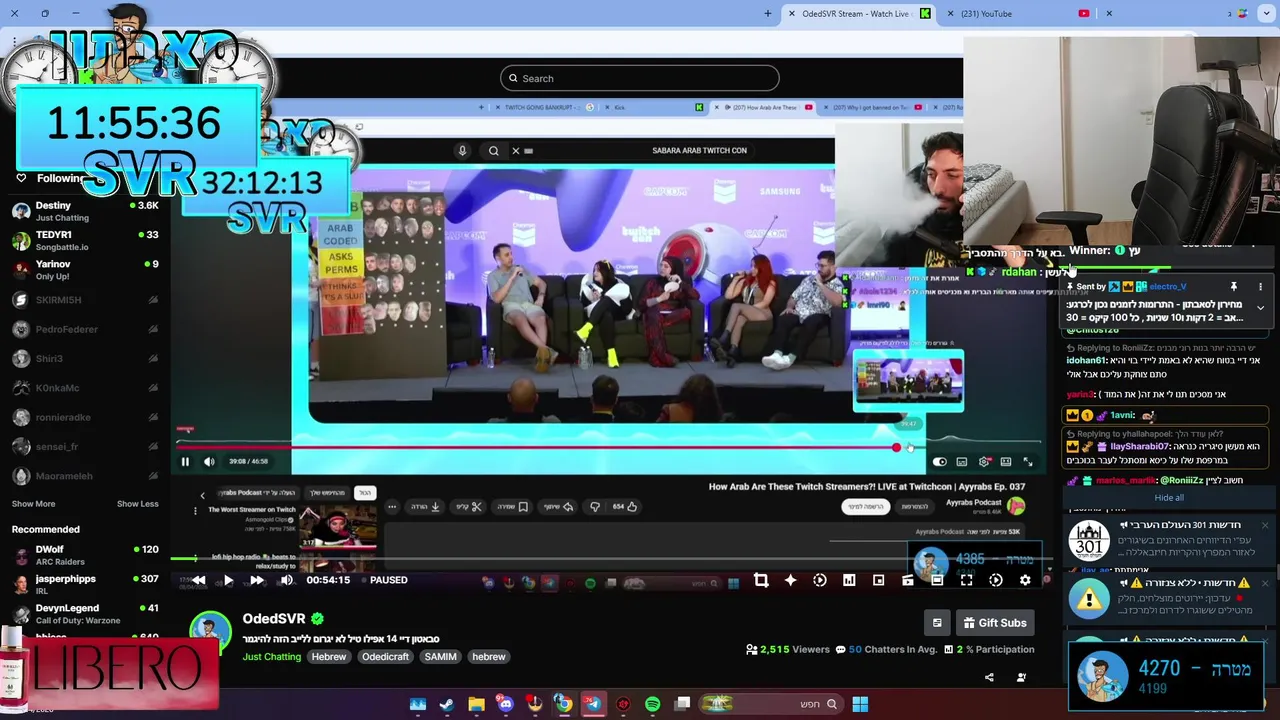The height and width of the screenshot is (720, 1280).
Task: Click the stream stats bar-chart icon
Action: (849, 580)
